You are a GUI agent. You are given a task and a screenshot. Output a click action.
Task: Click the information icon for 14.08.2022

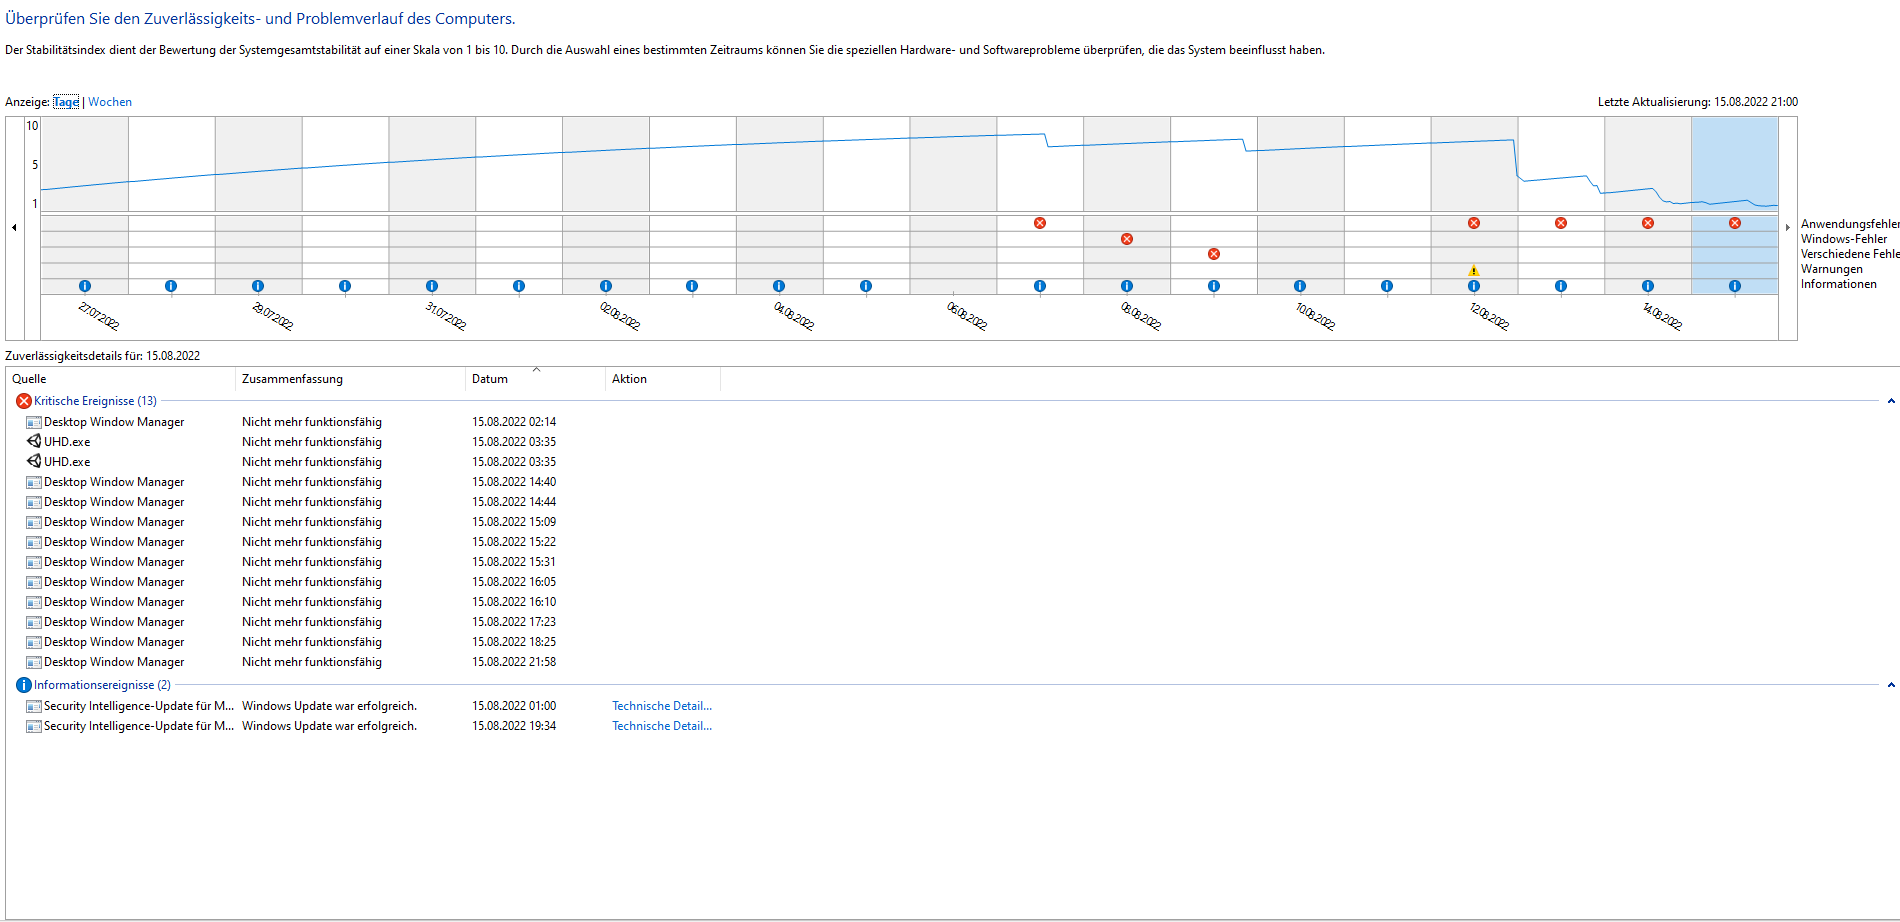(1648, 286)
